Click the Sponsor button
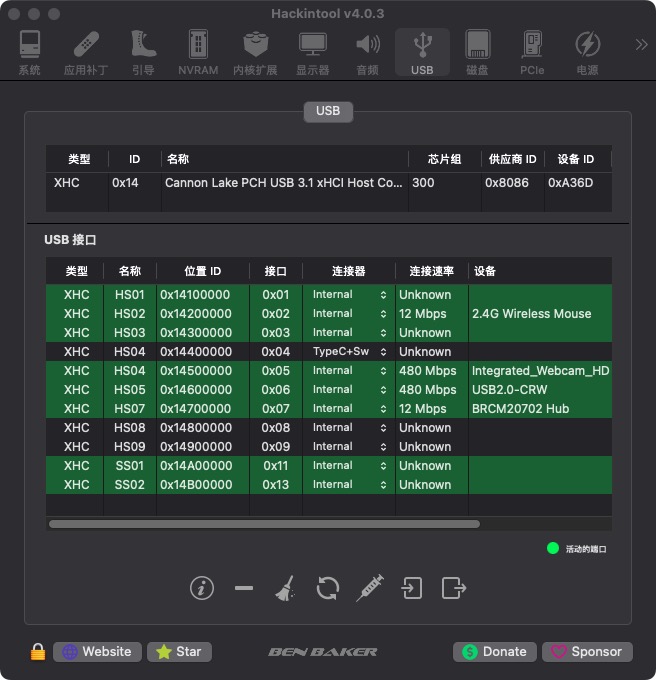 [x=587, y=652]
